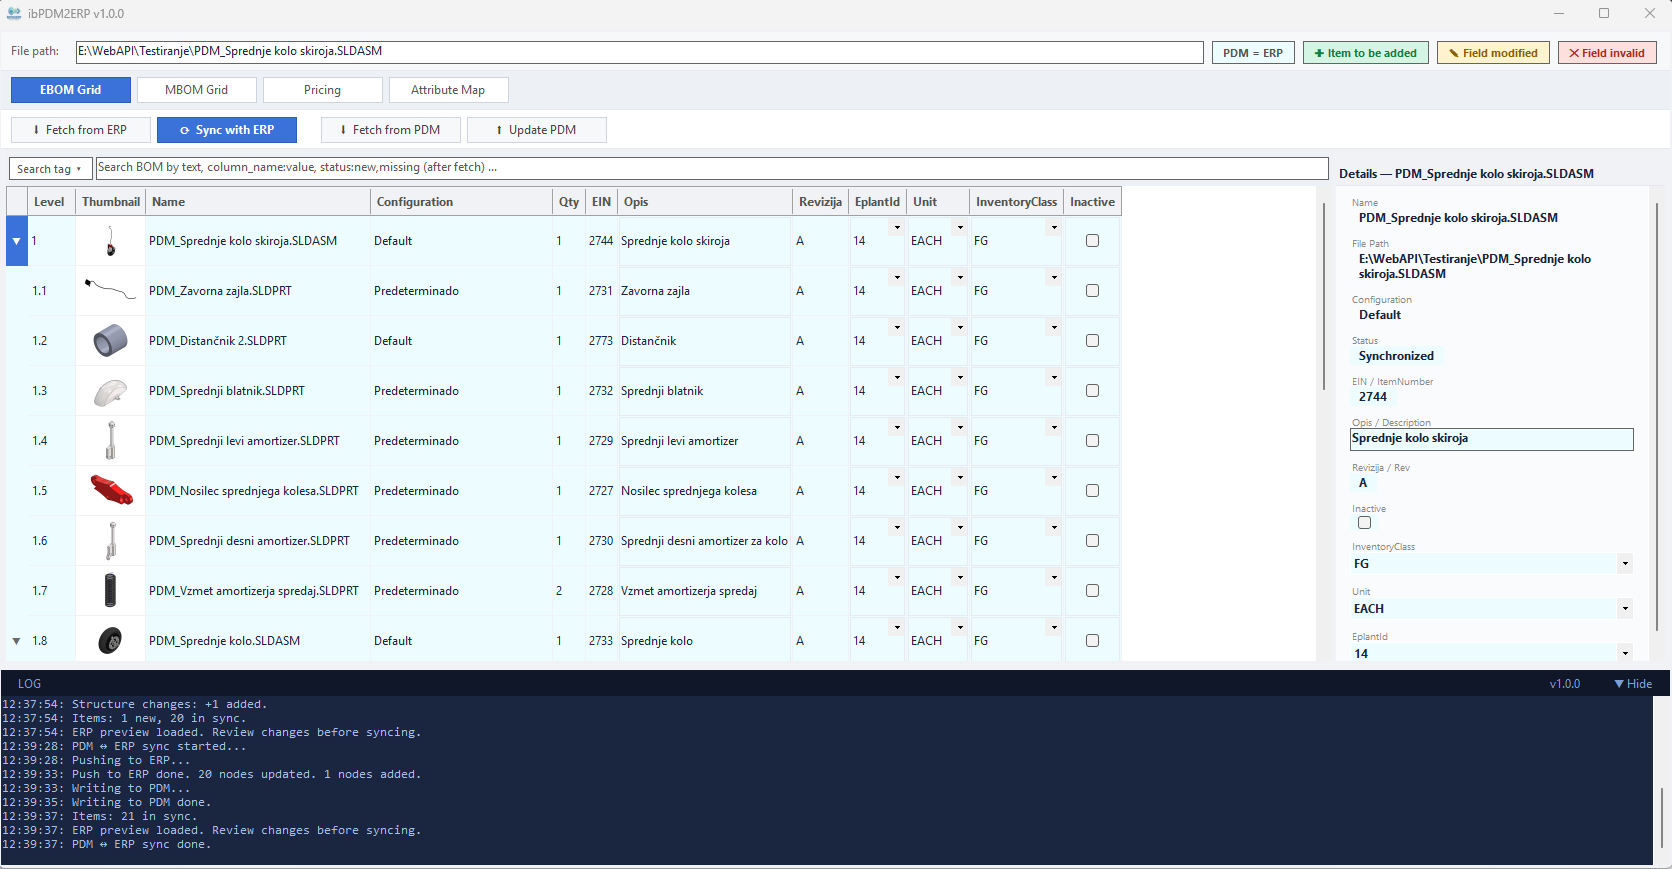Select the PDM_Sprednje kolo.SLDASM name cell
The image size is (1672, 869).
[x=258, y=641]
